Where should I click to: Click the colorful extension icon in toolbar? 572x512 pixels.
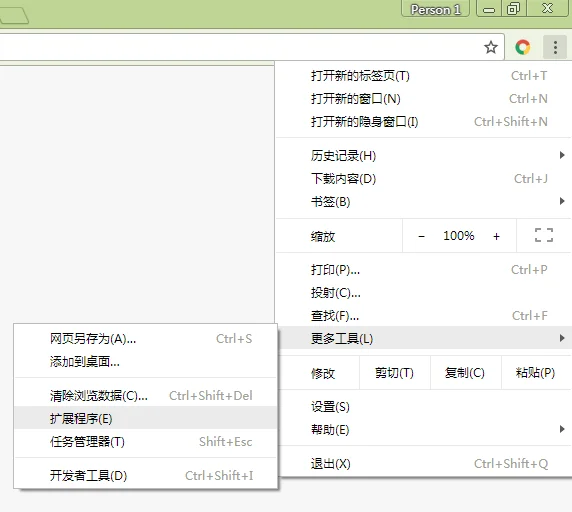point(522,47)
